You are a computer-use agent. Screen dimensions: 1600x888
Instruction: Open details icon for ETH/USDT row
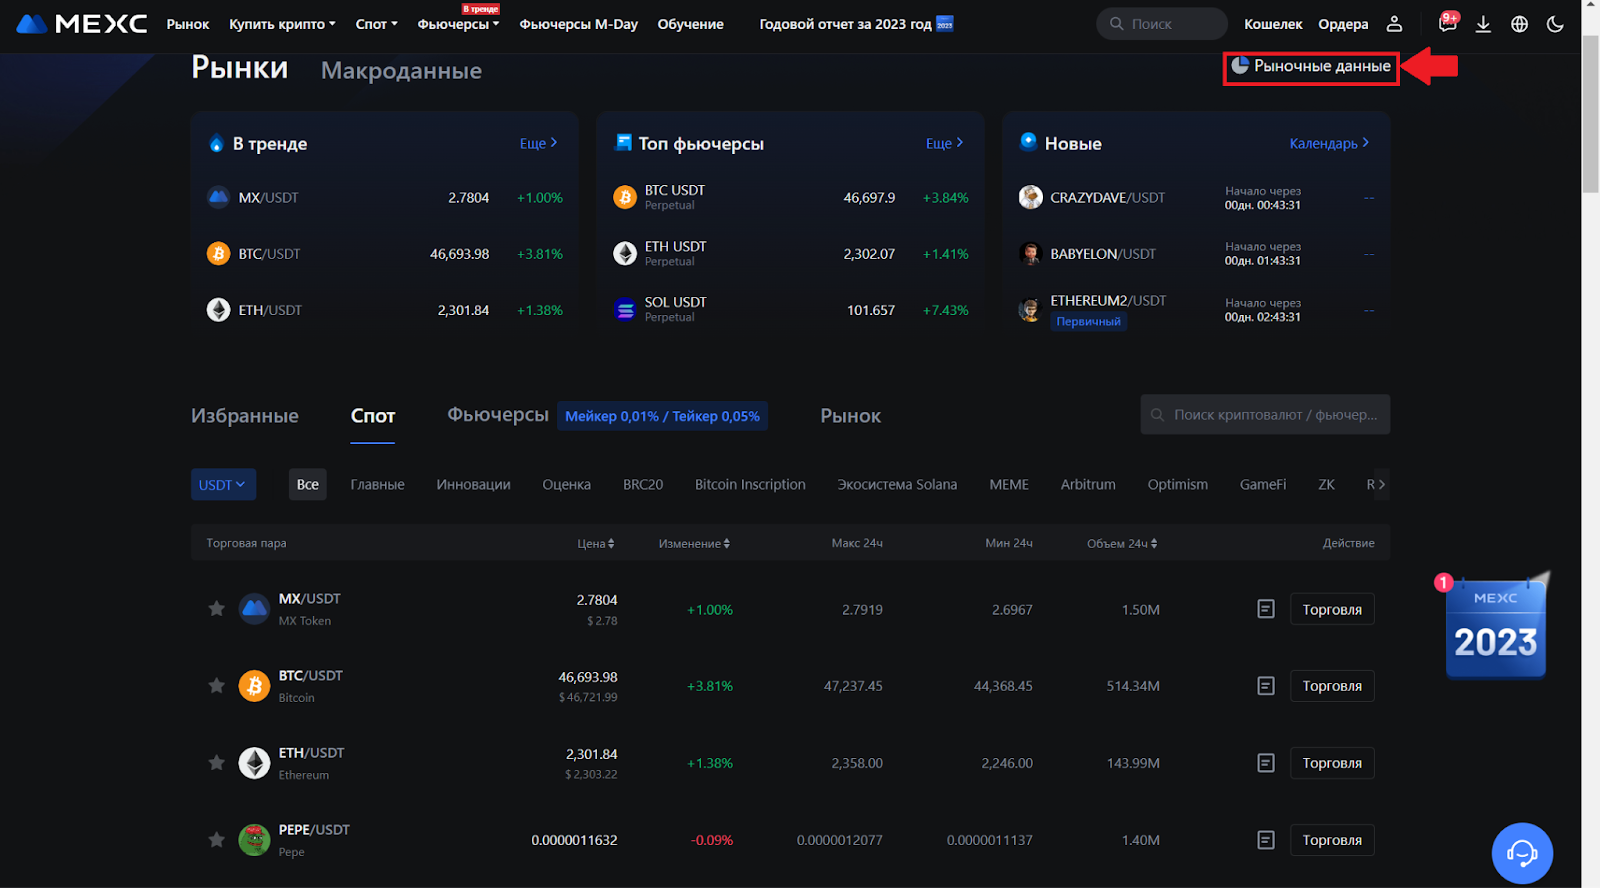point(1266,763)
